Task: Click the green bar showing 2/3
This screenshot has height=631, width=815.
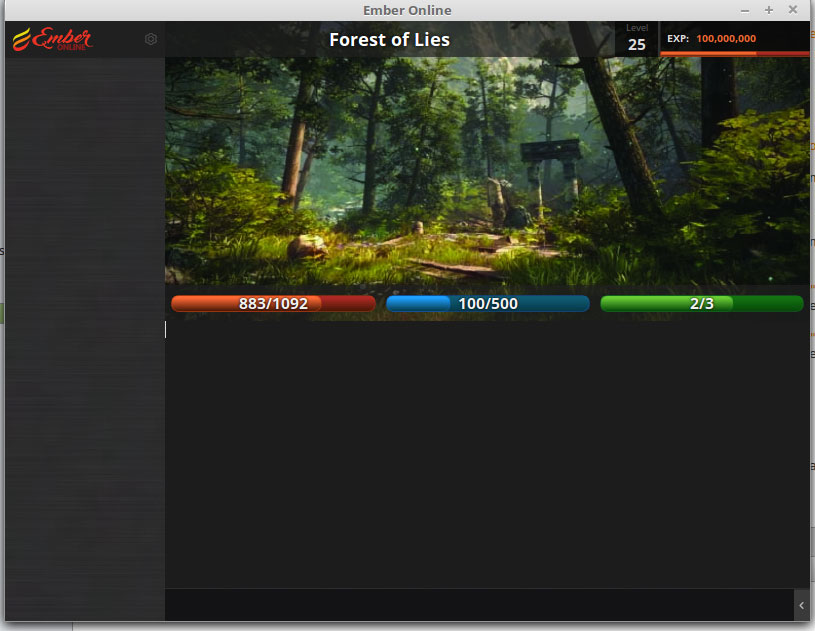Action: coord(701,304)
